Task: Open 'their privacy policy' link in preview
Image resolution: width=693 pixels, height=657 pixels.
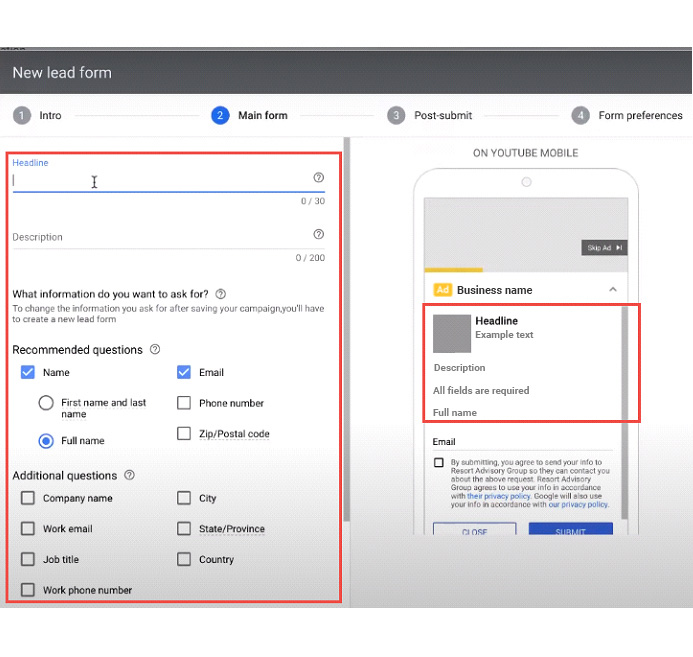Action: [499, 496]
